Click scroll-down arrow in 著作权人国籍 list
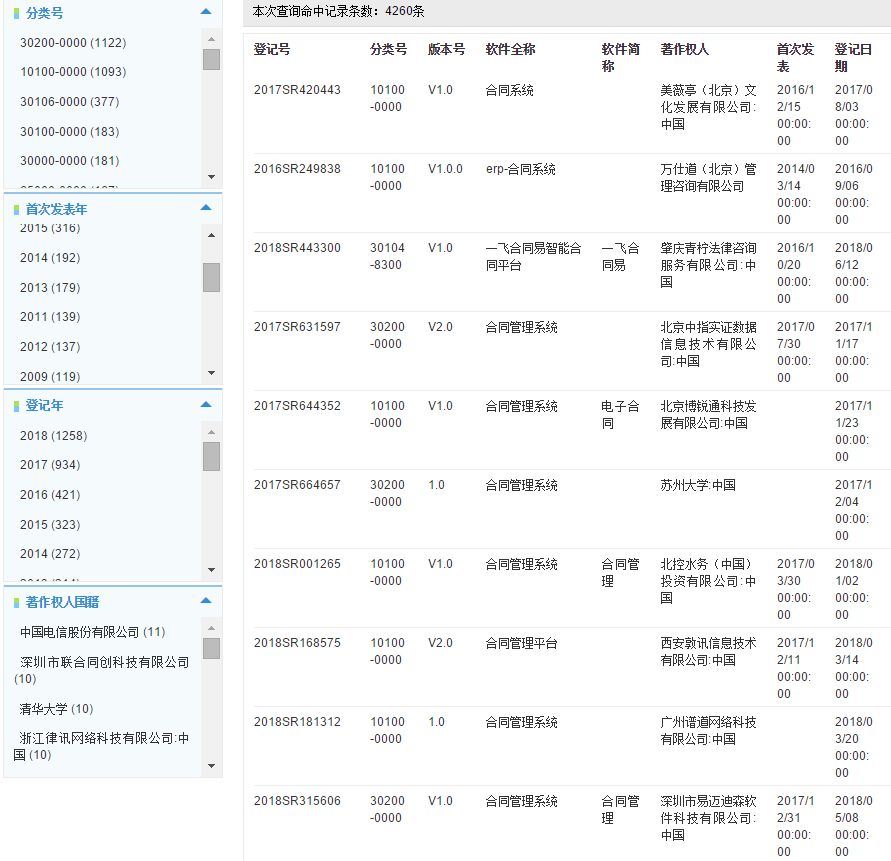891x861 pixels. tap(211, 766)
